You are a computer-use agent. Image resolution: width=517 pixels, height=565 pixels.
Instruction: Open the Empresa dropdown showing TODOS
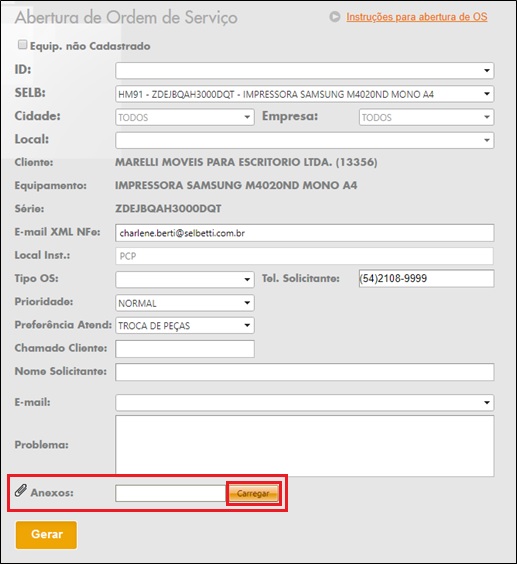tap(426, 117)
